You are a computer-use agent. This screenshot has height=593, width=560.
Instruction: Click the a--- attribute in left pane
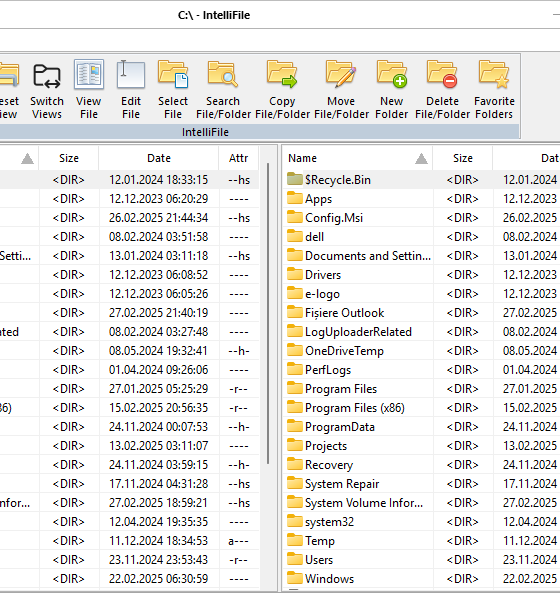tap(238, 541)
